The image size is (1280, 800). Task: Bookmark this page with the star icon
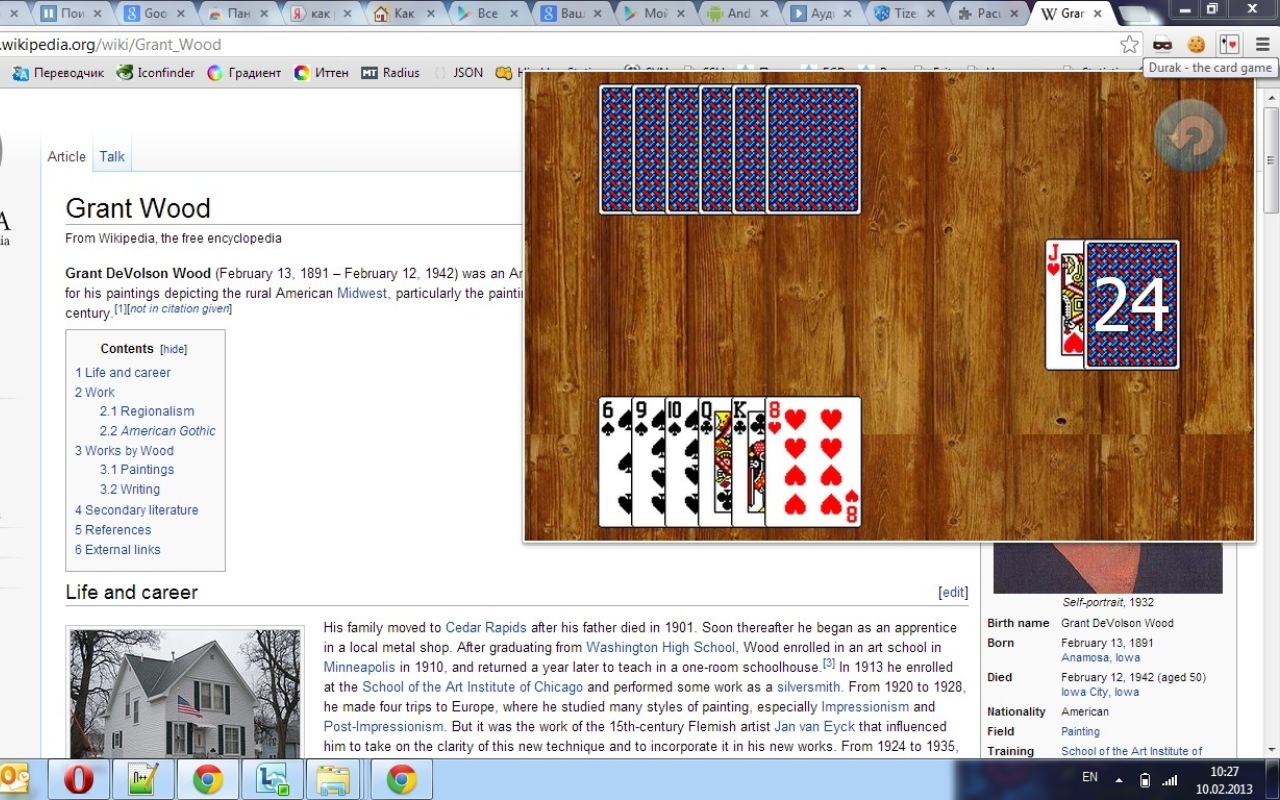pos(1129,45)
